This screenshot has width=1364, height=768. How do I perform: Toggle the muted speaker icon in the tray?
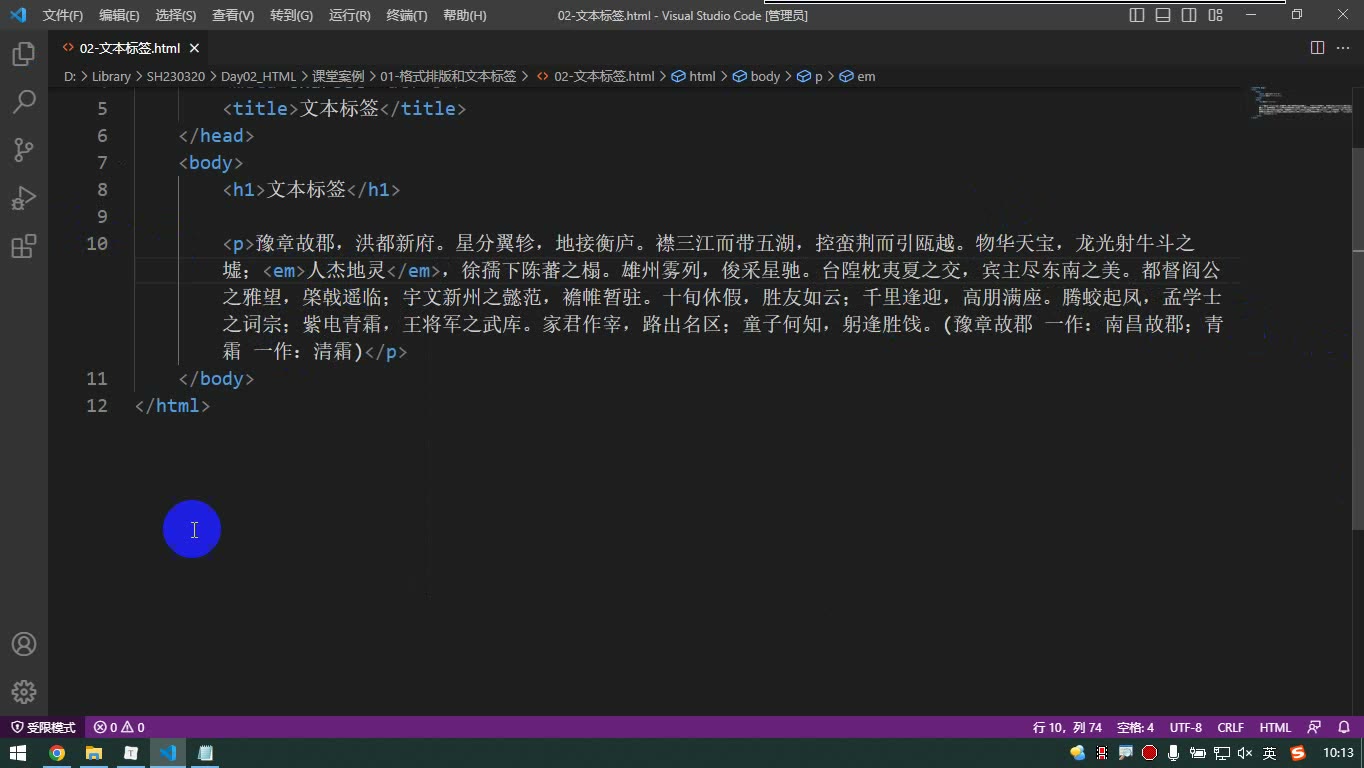coord(1245,753)
